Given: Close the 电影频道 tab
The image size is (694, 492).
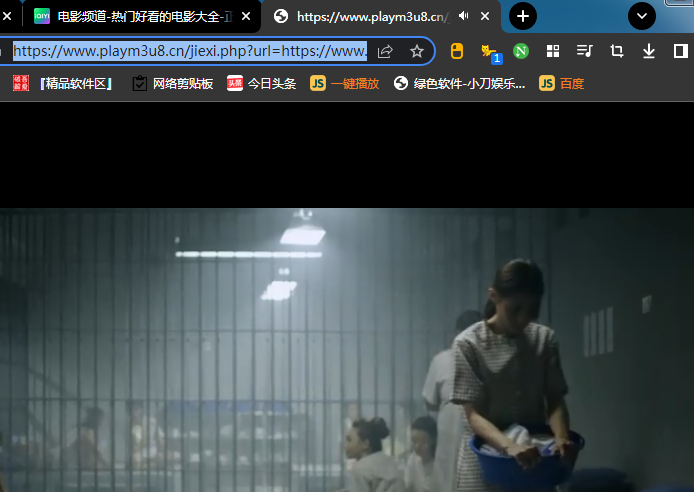Looking at the screenshot, I should (246, 16).
